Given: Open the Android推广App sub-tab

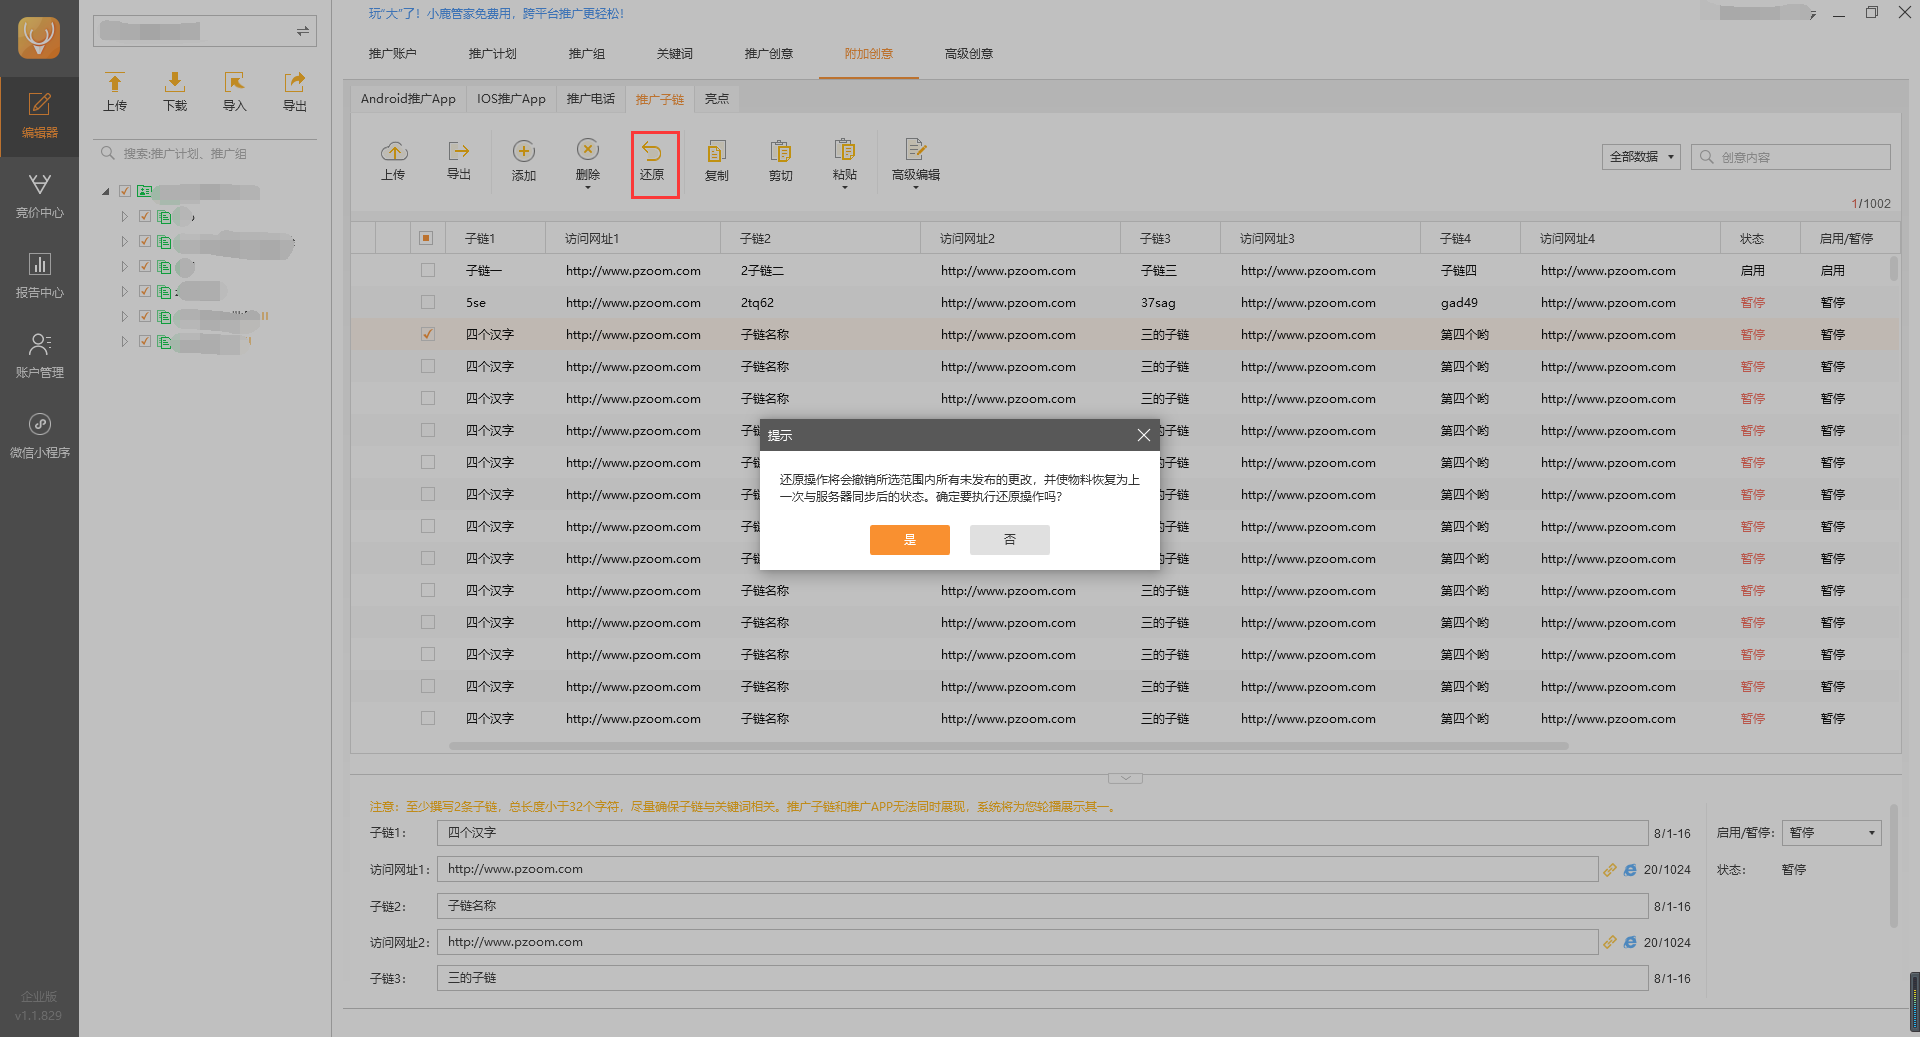Looking at the screenshot, I should coord(408,99).
